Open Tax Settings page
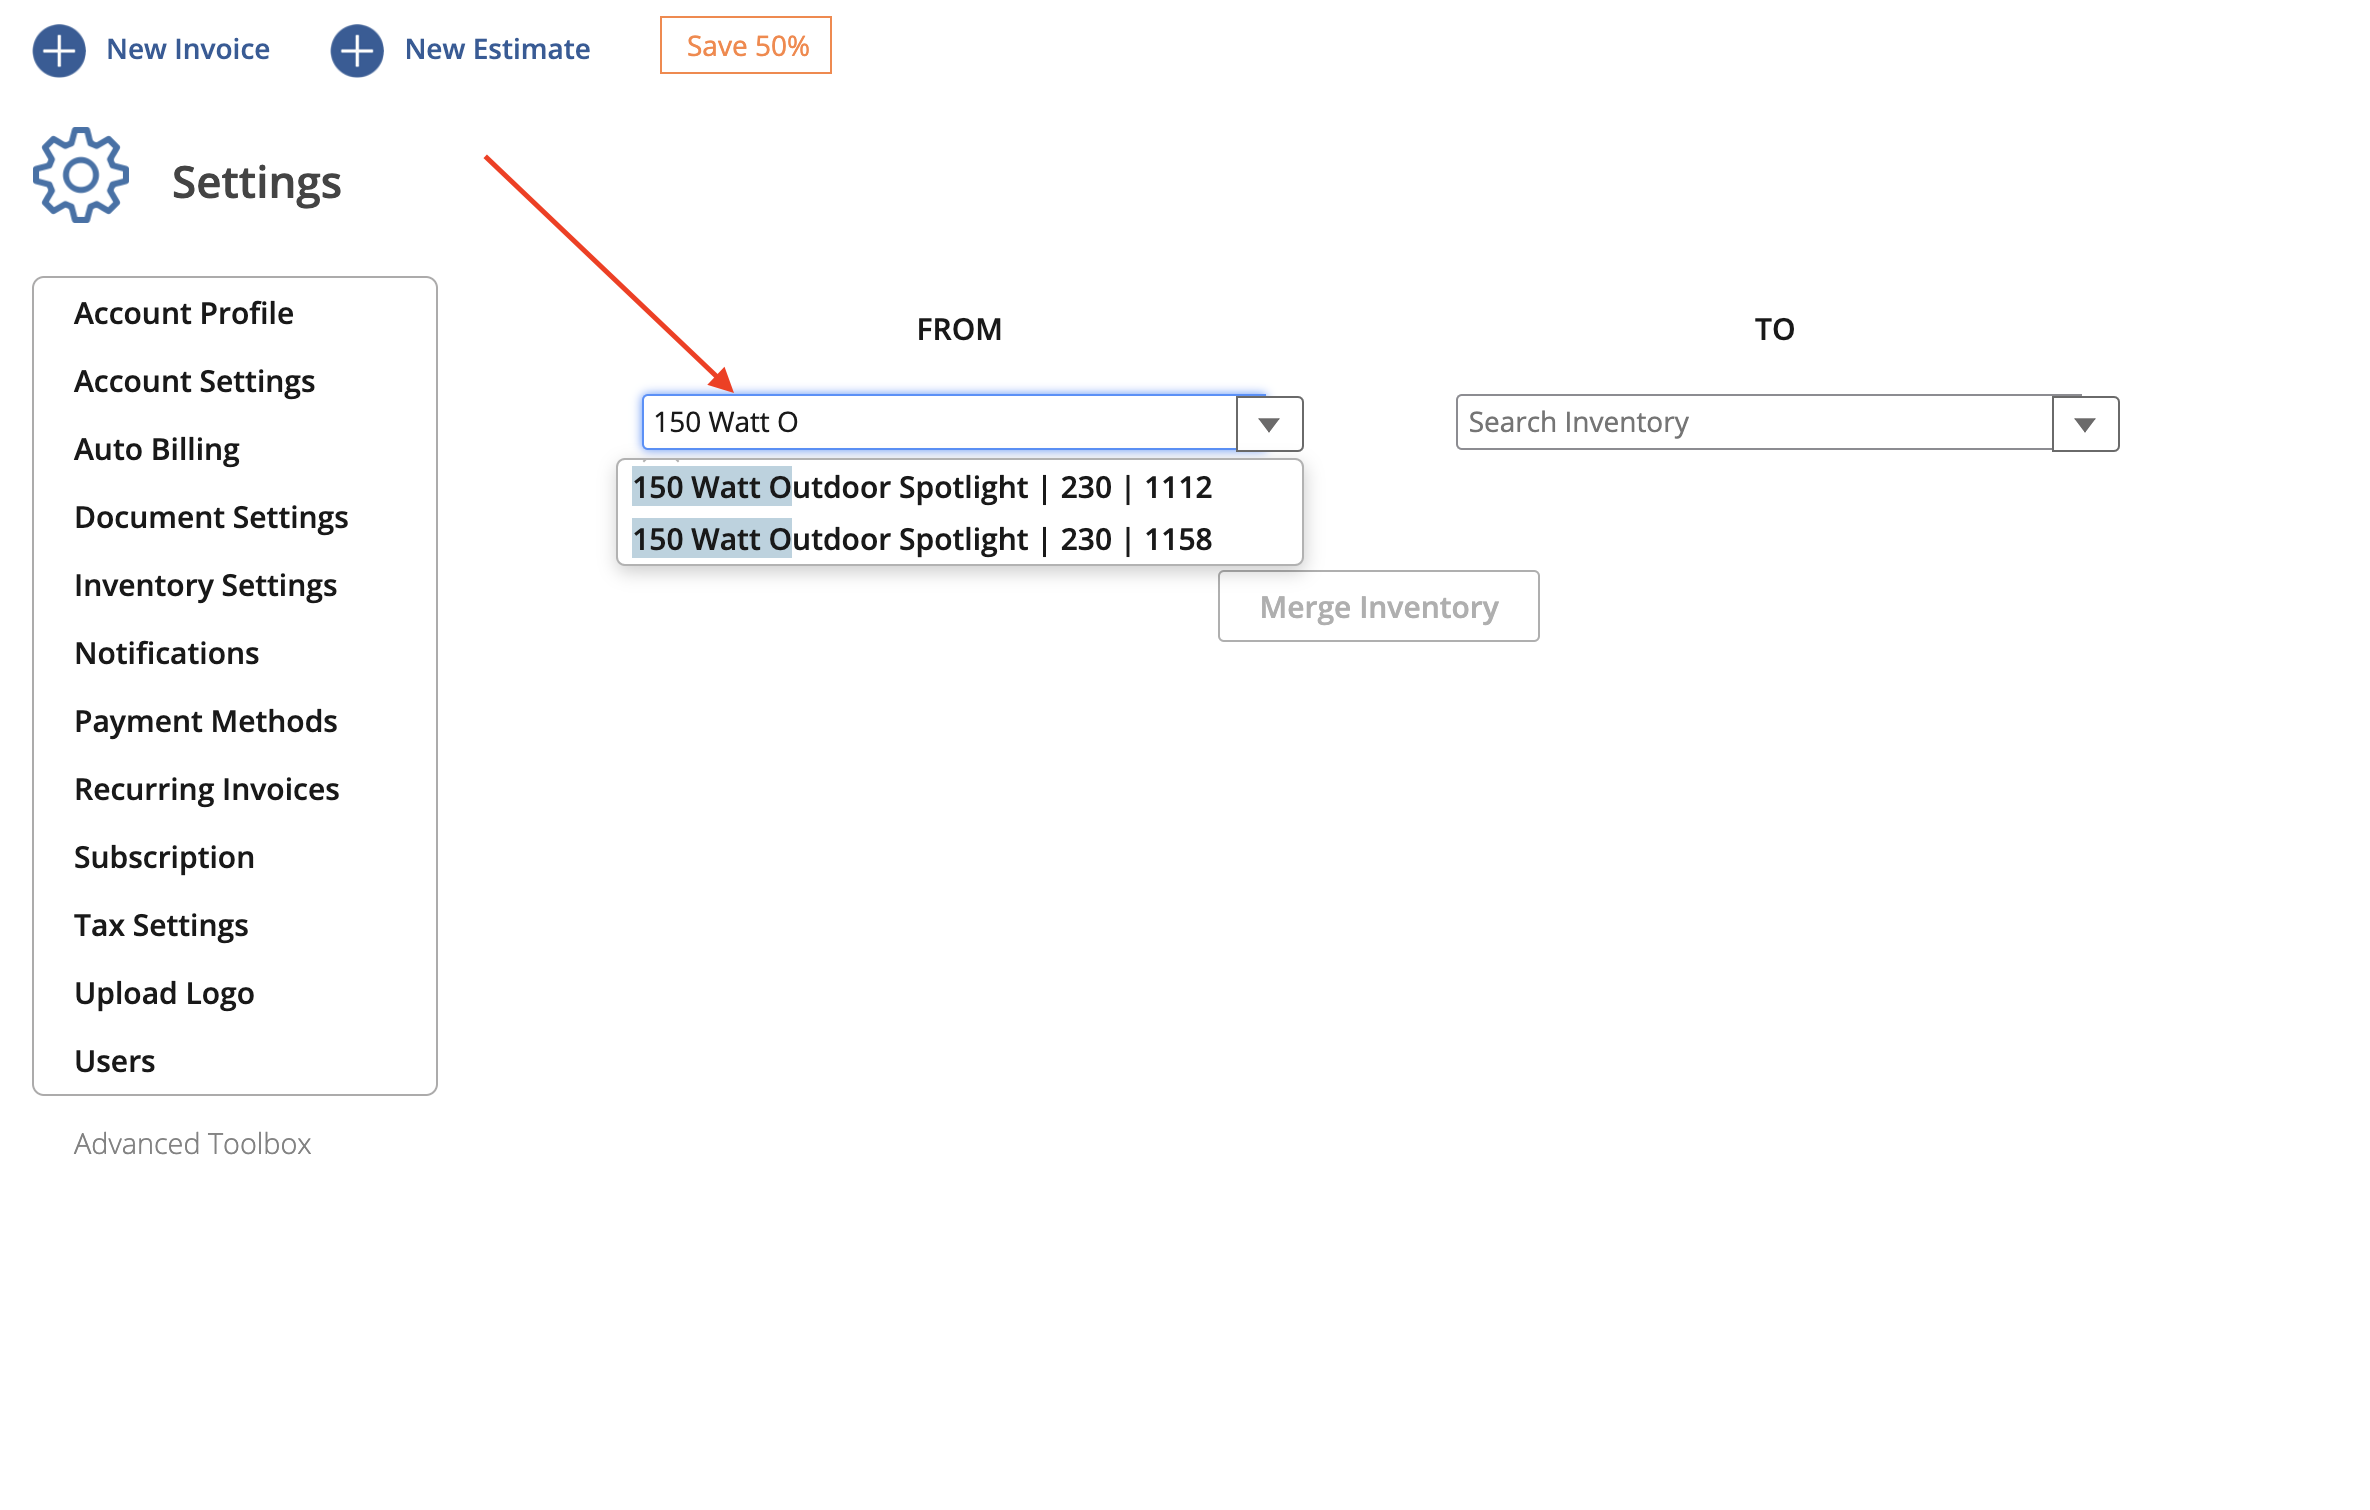The height and width of the screenshot is (1510, 2370). click(x=161, y=925)
